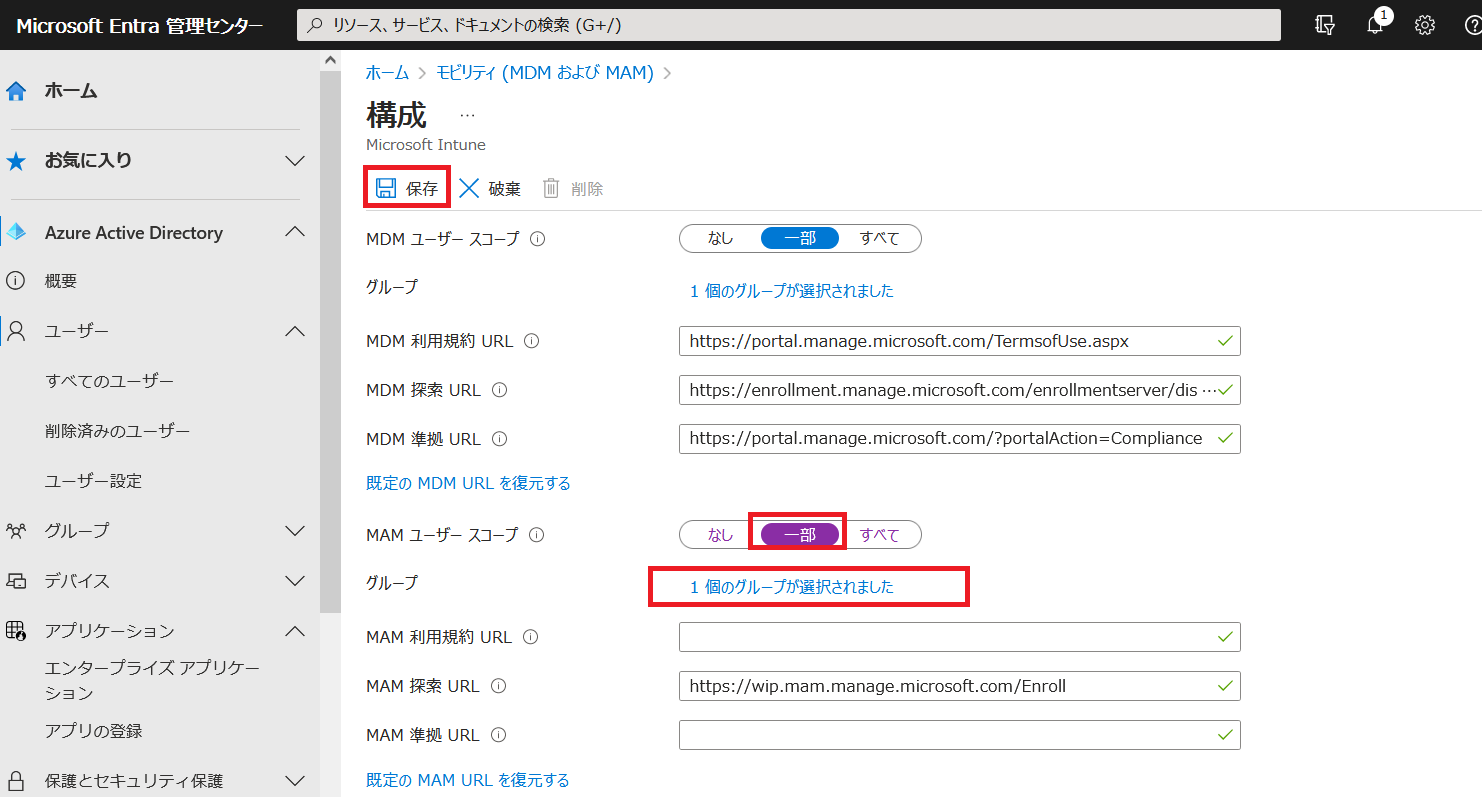Click the ユーザー person icon

tap(16, 331)
